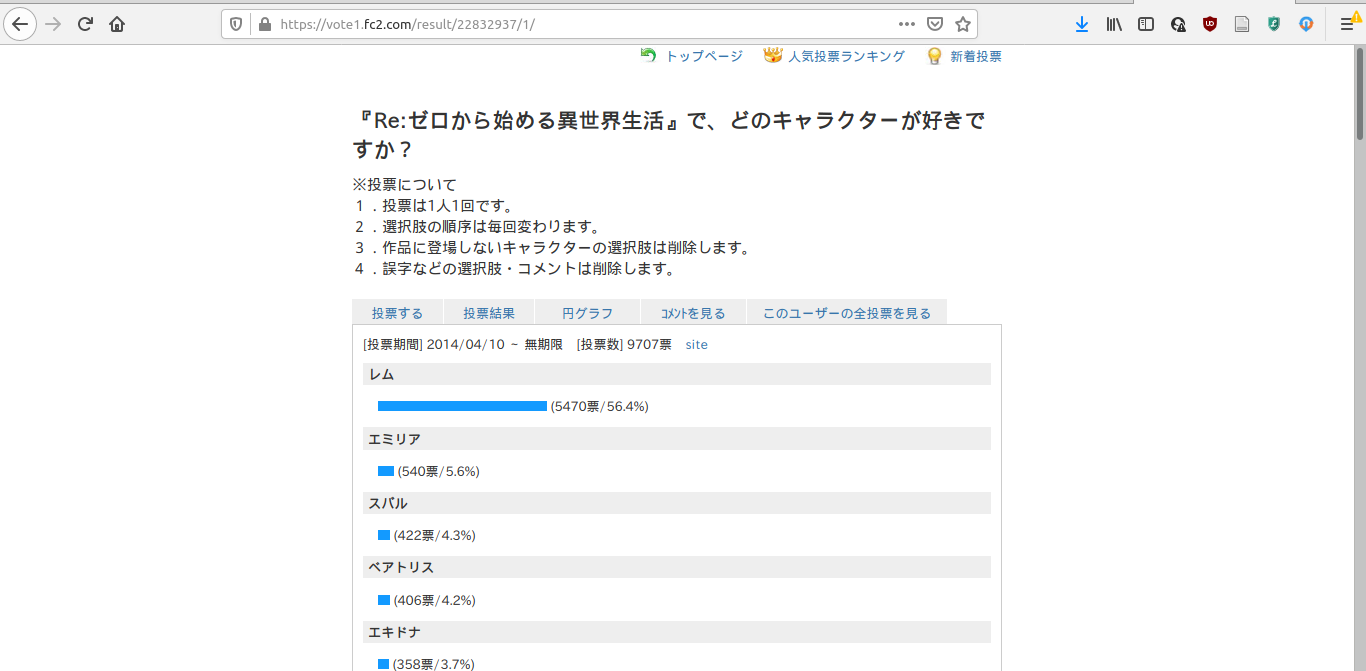This screenshot has width=1366, height=671.
Task: Click the poll title heading text
Action: tap(669, 135)
